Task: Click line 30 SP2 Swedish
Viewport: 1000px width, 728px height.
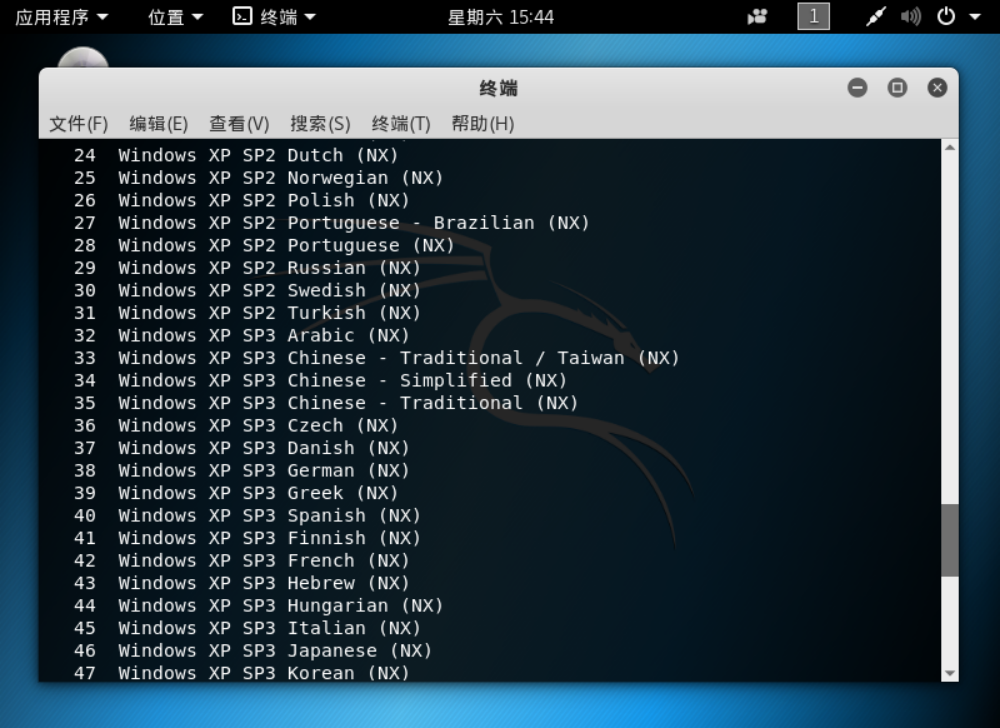Action: [x=247, y=290]
